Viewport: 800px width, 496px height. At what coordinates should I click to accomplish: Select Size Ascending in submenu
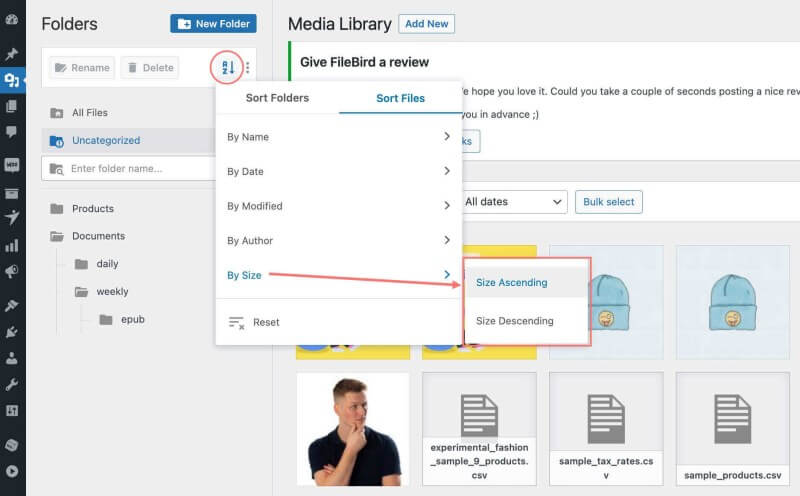[x=527, y=283]
